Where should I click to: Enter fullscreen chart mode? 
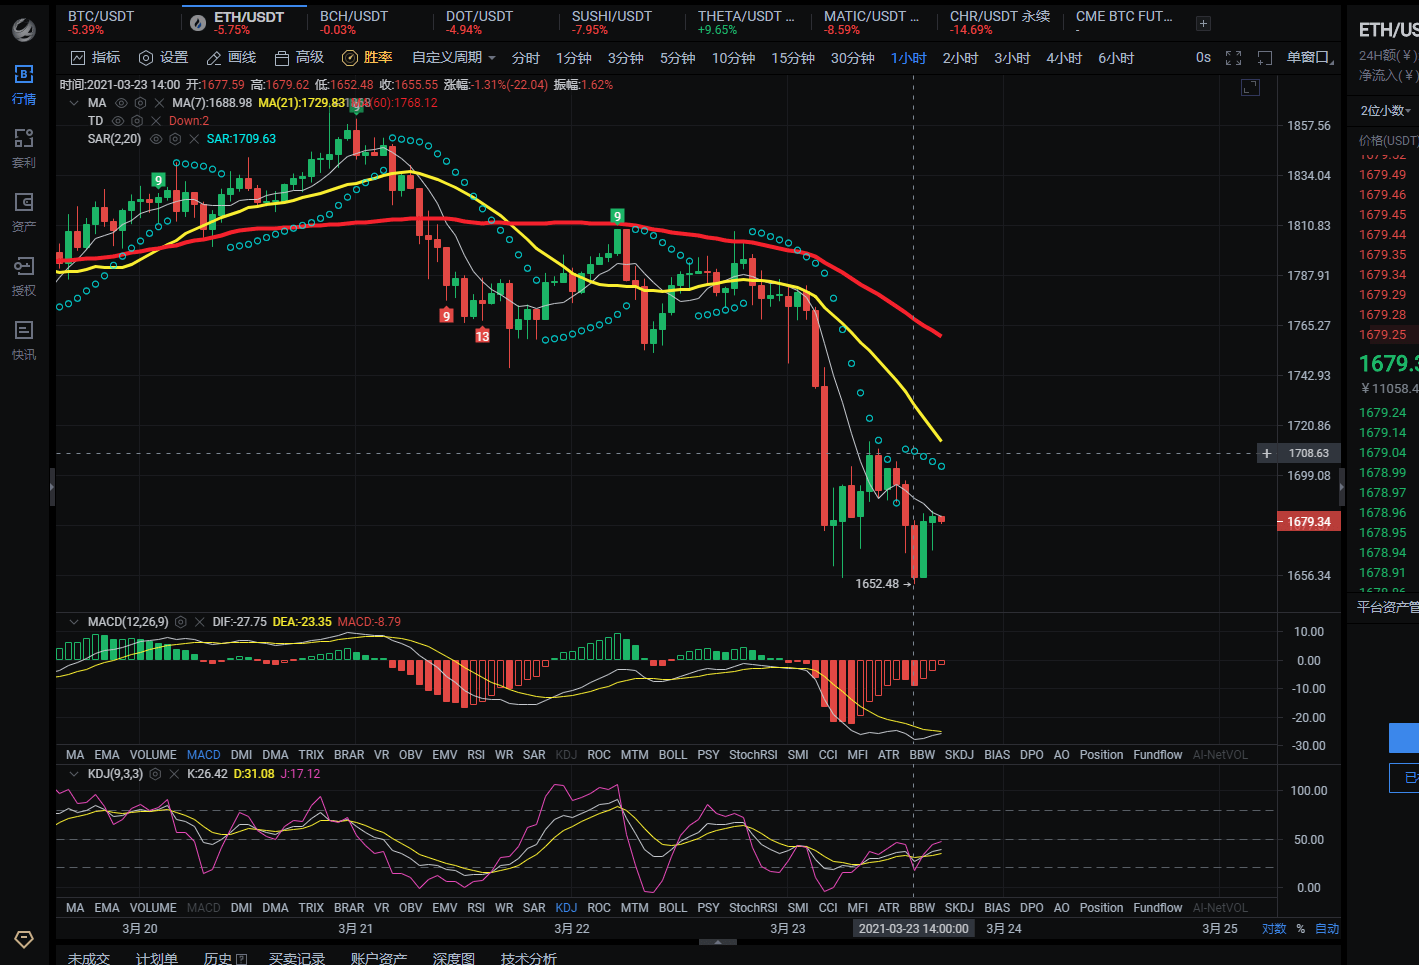point(1233,58)
